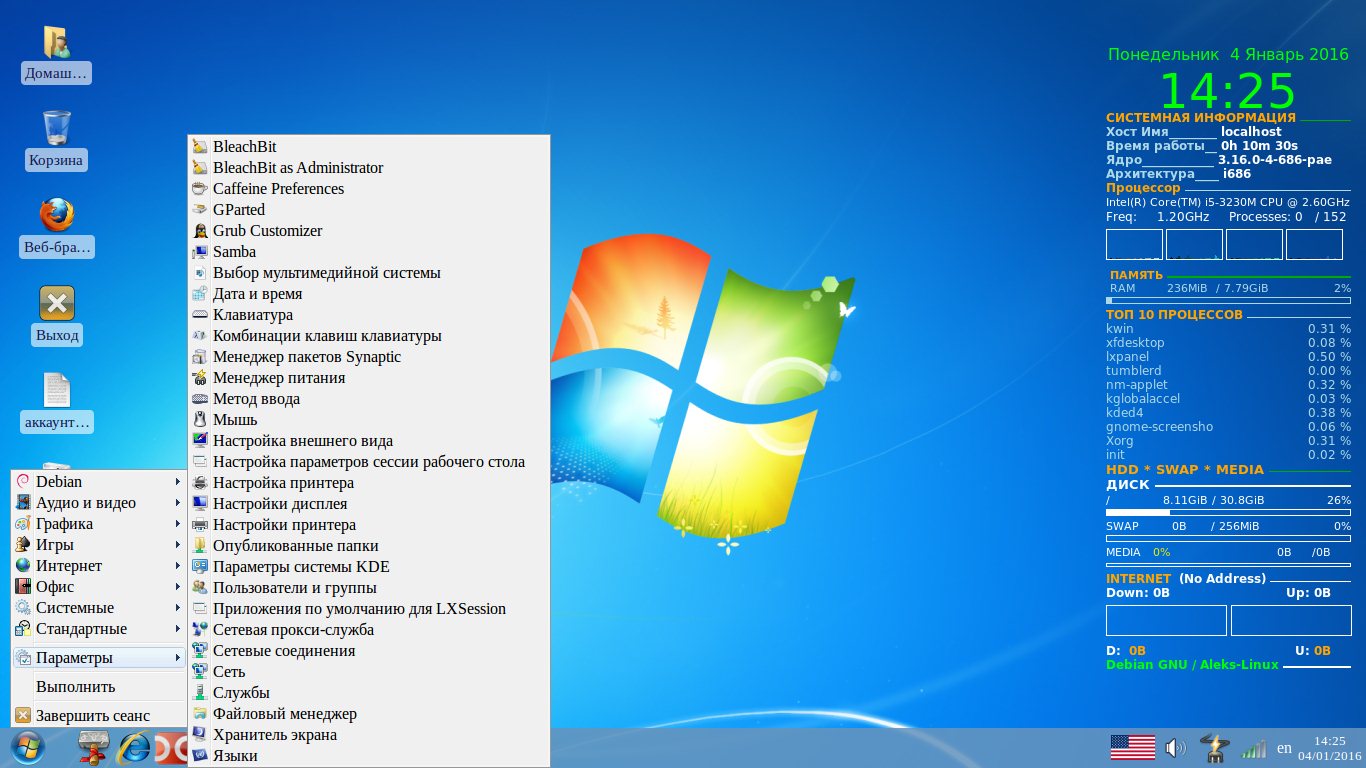Open the Samba configuration entry

[369, 251]
